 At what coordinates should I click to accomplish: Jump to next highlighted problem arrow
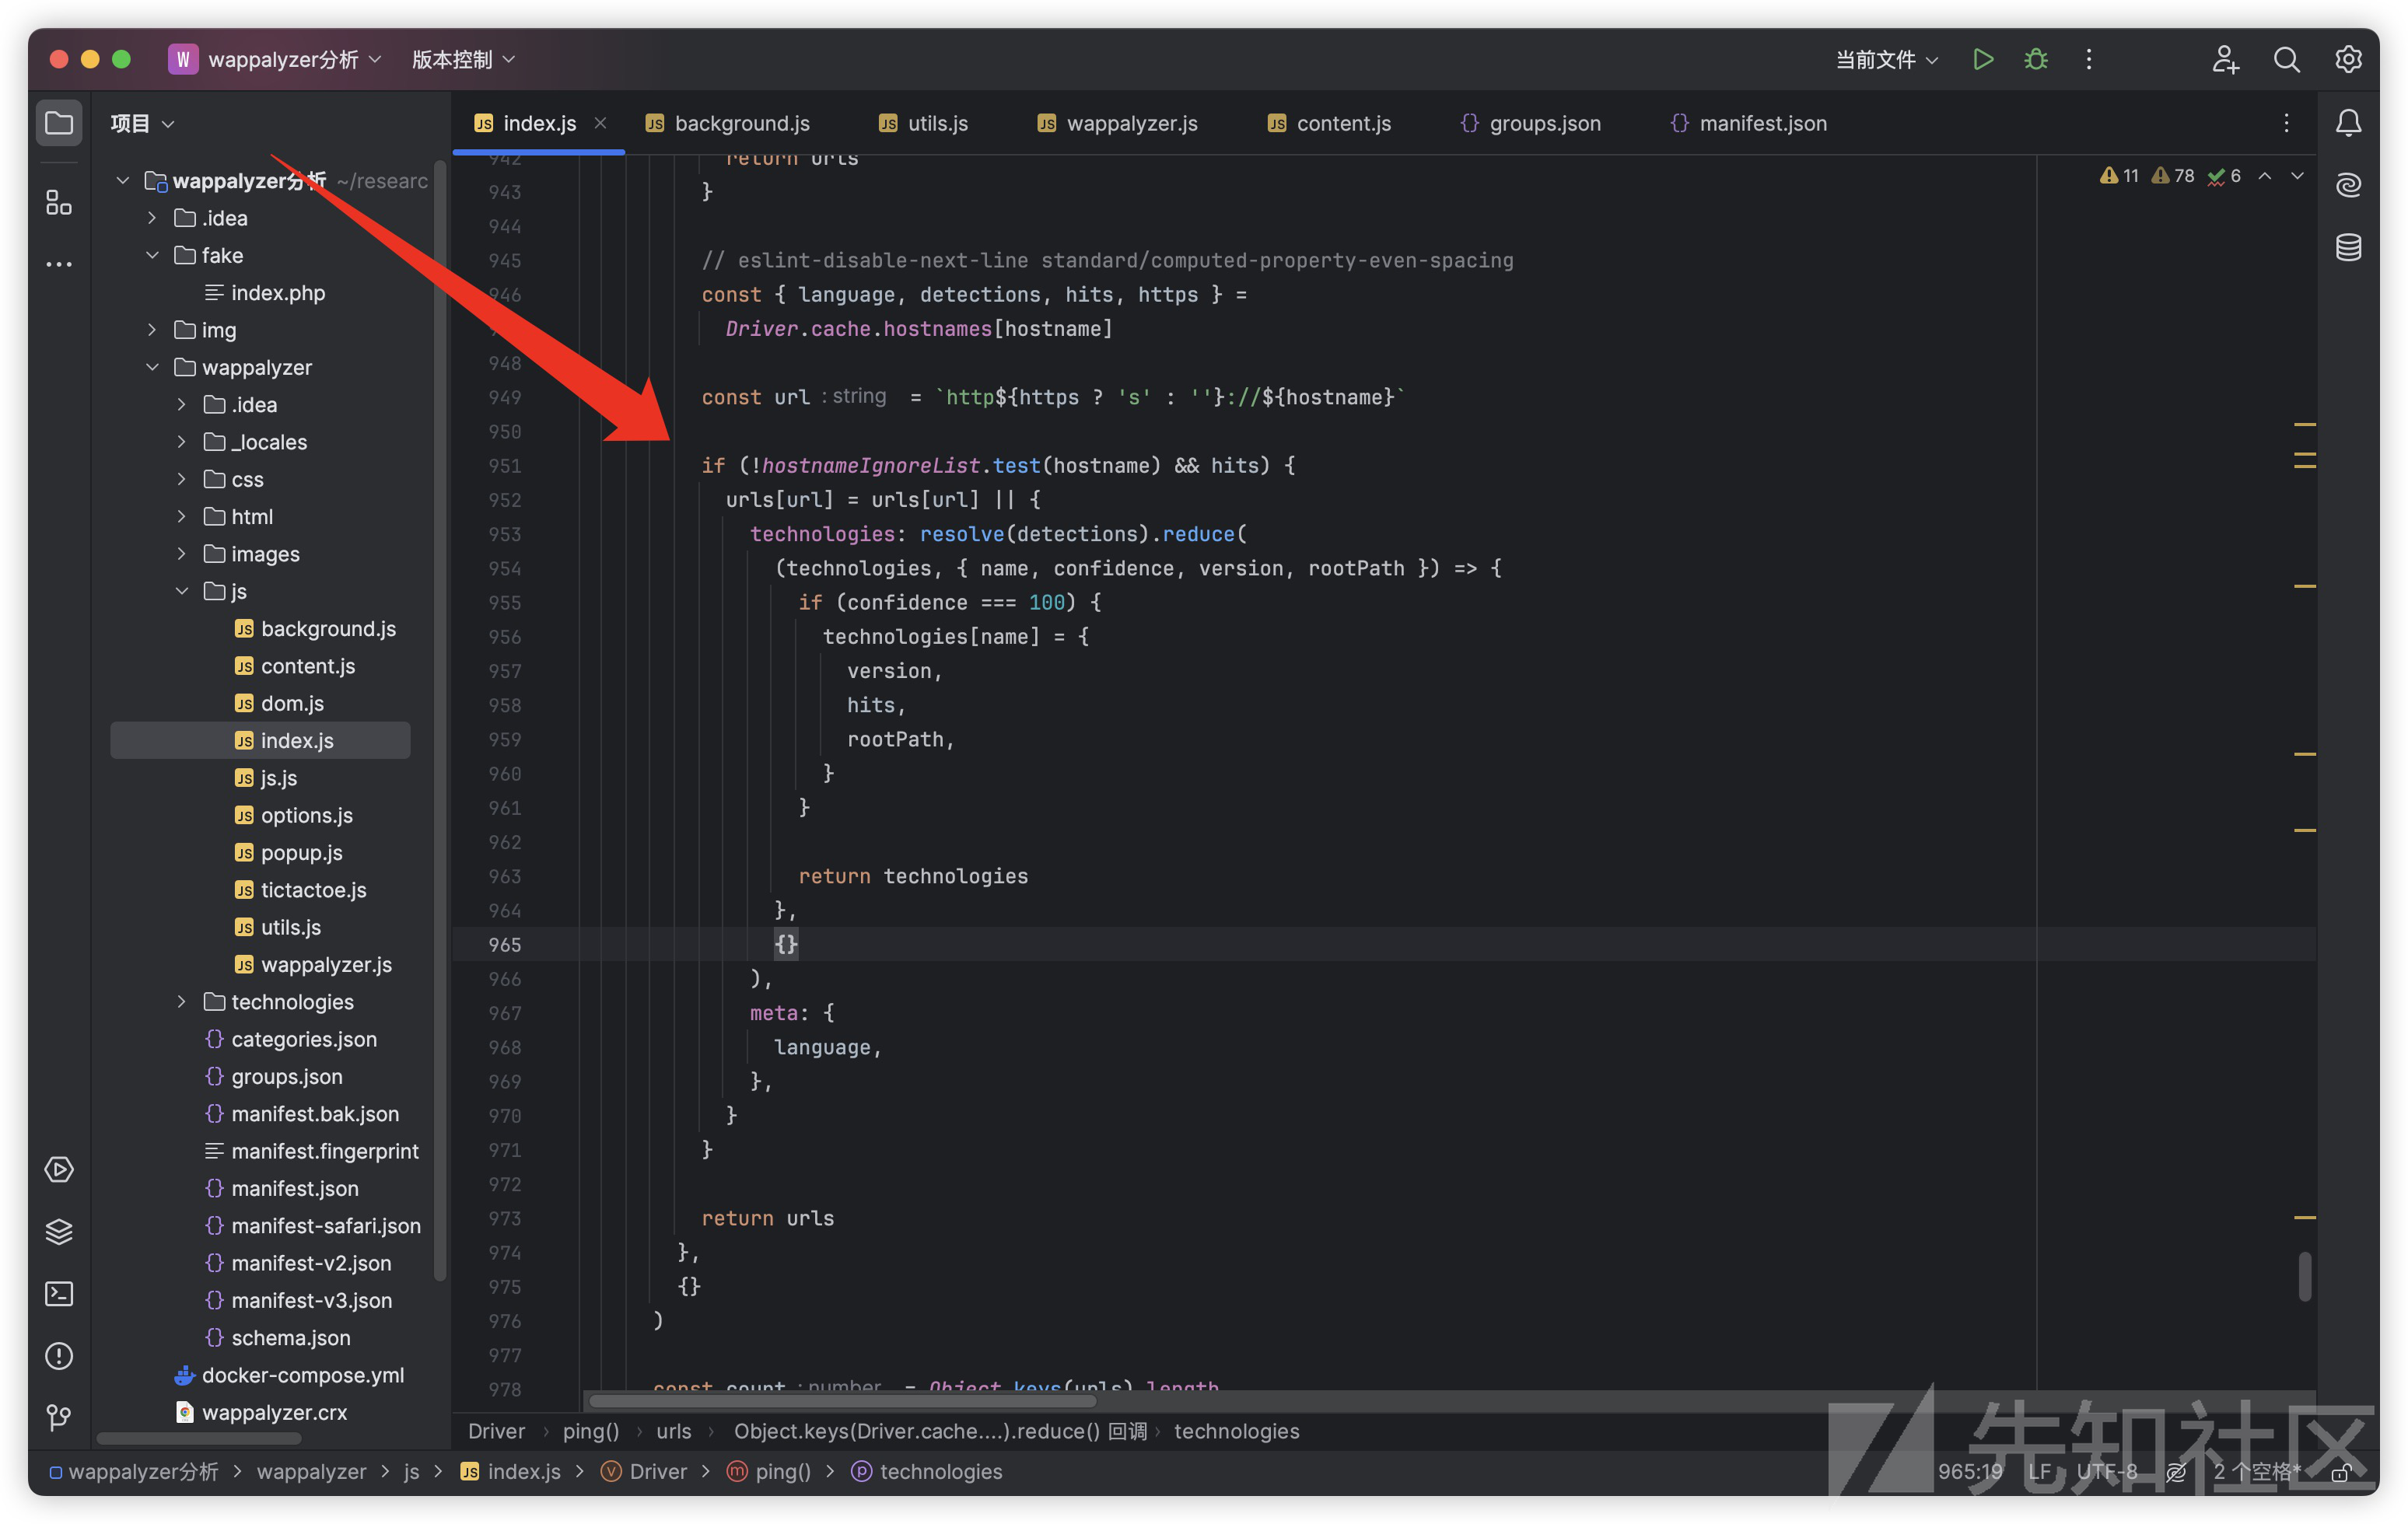click(2297, 176)
